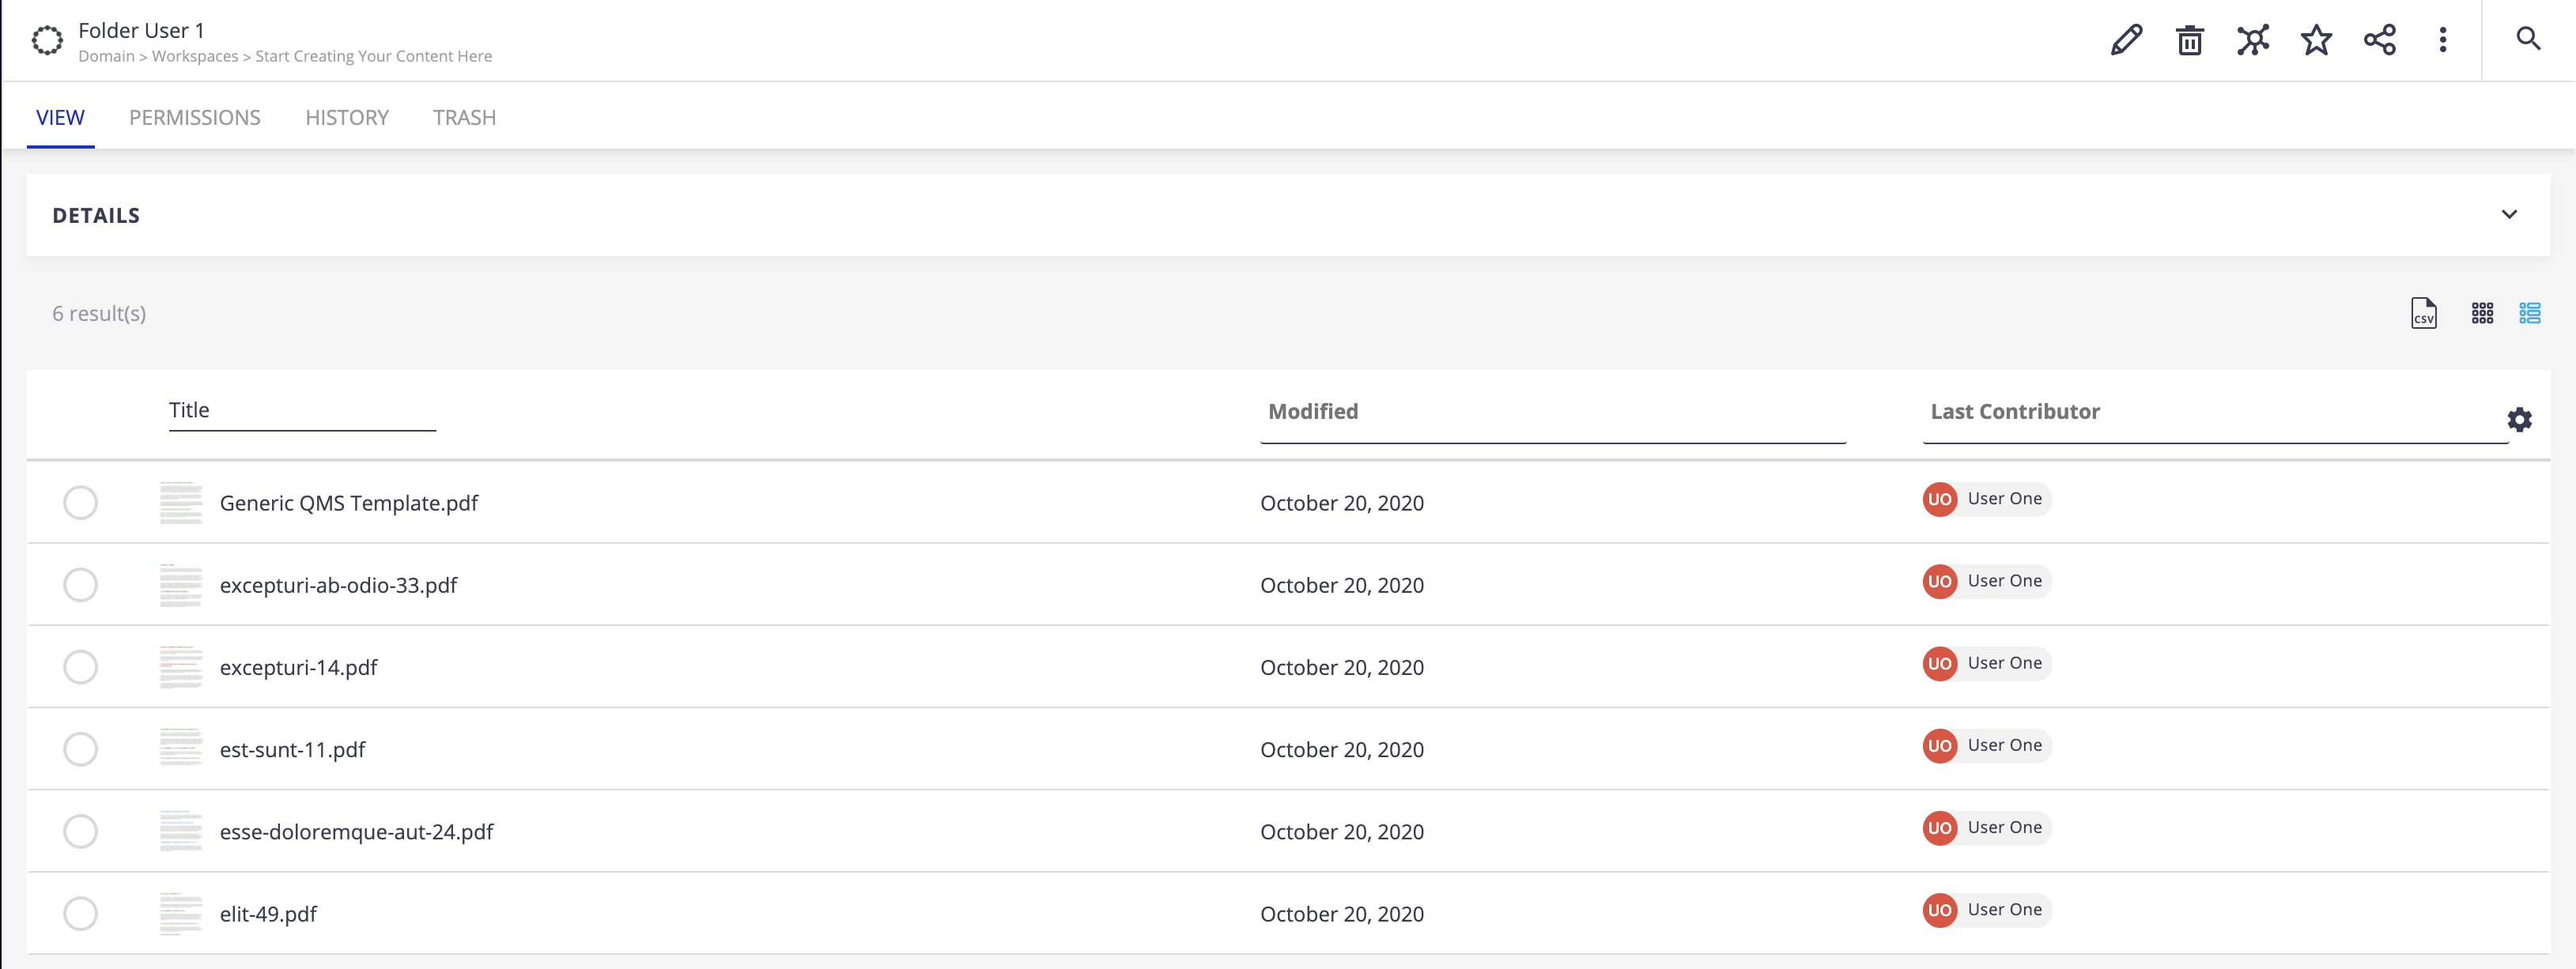Image resolution: width=2576 pixels, height=969 pixels.
Task: Open the Workspaces breadcrumb link
Action: pos(195,56)
